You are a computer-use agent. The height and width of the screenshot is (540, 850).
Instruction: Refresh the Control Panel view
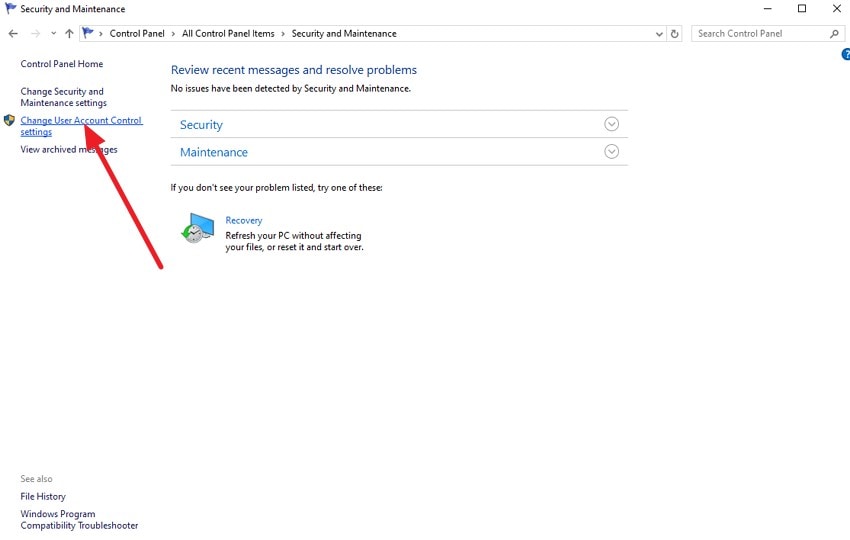click(674, 34)
